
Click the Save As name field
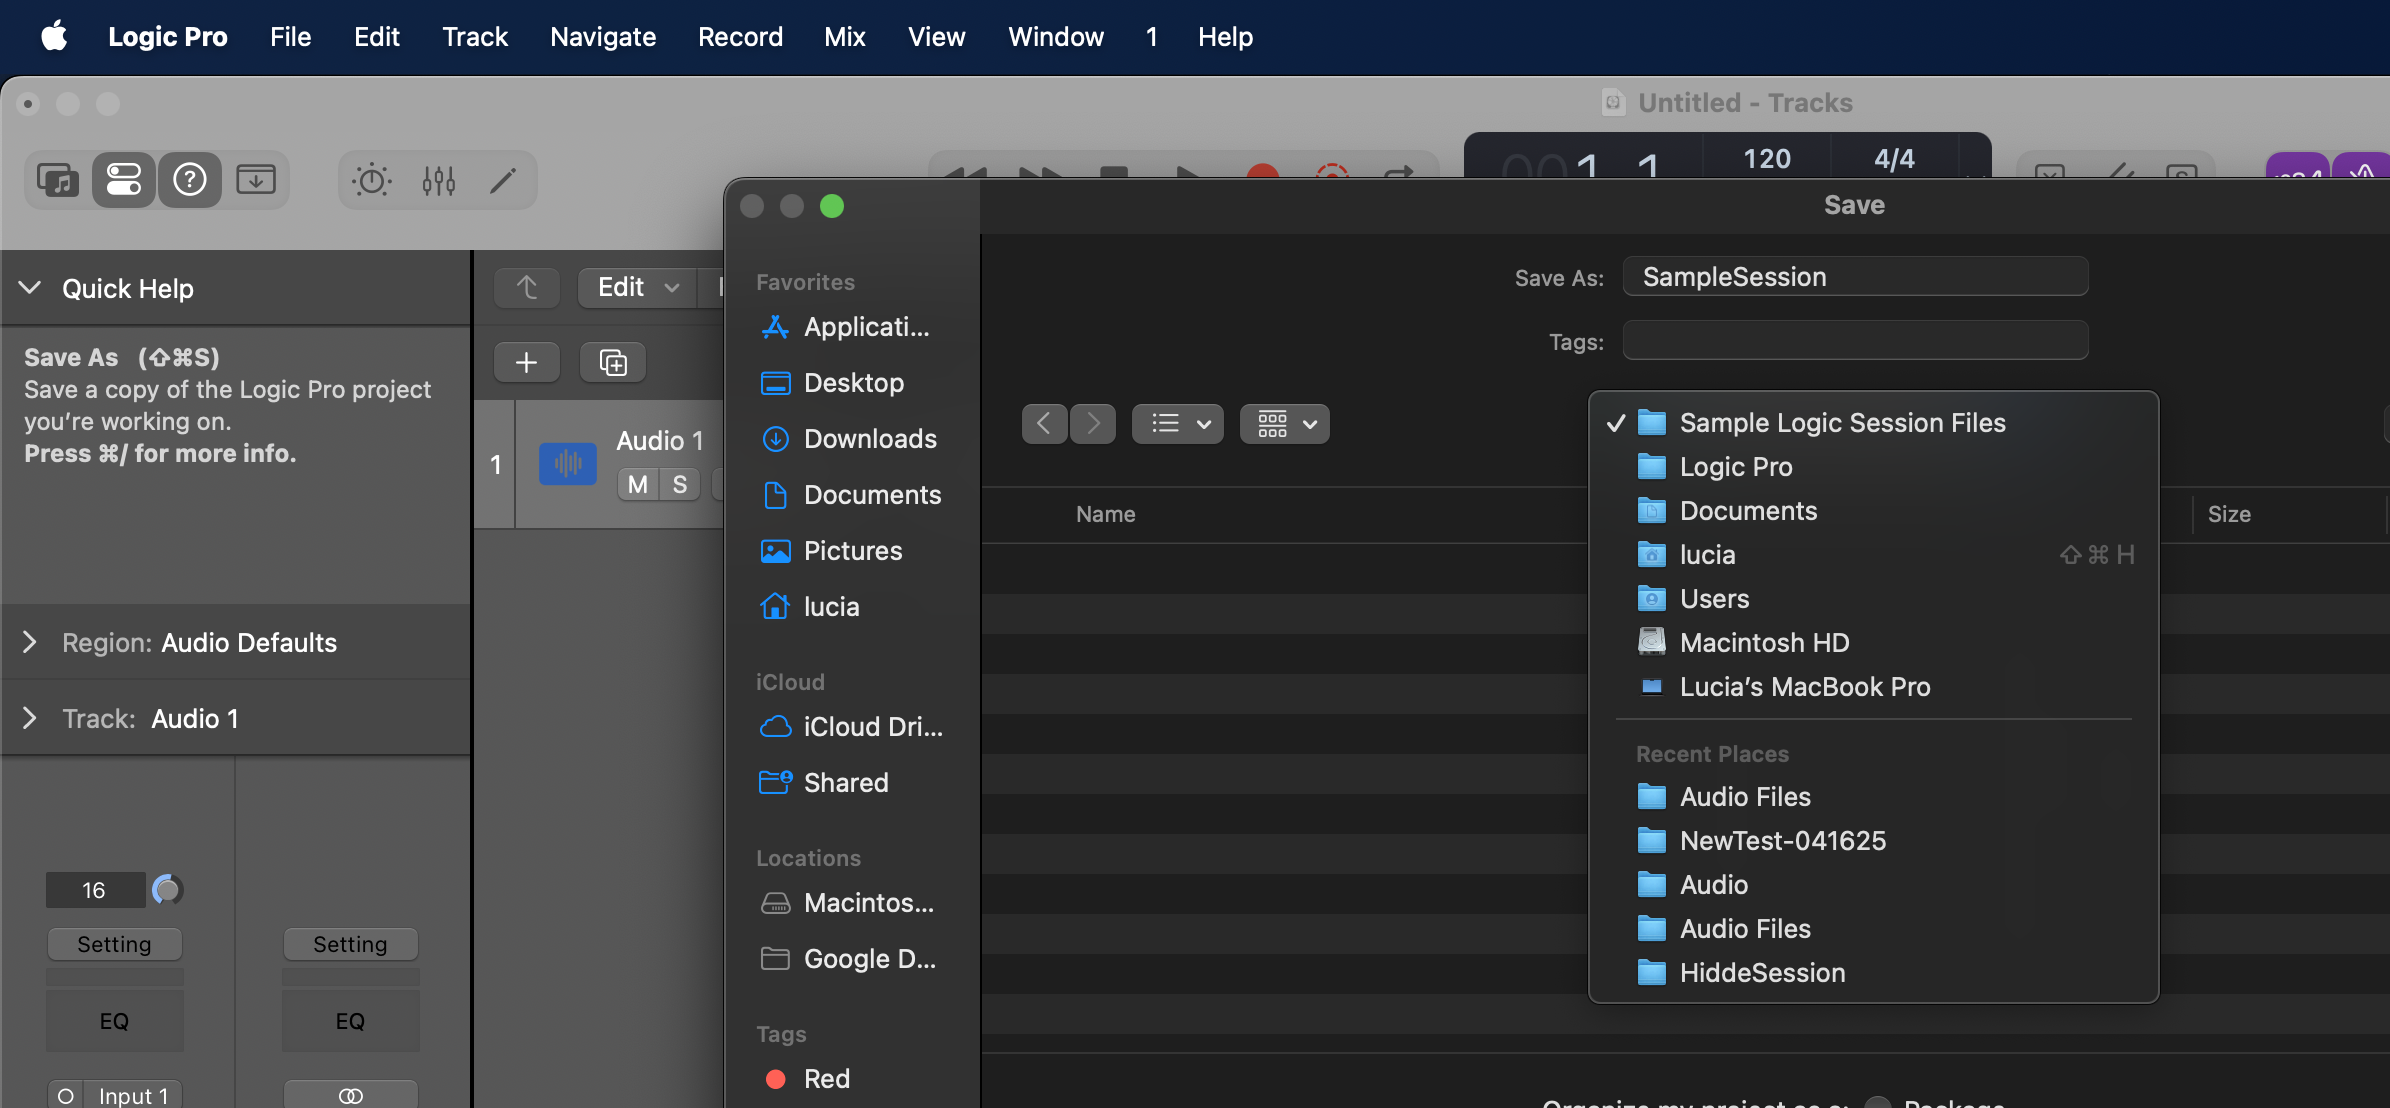[x=1855, y=277]
